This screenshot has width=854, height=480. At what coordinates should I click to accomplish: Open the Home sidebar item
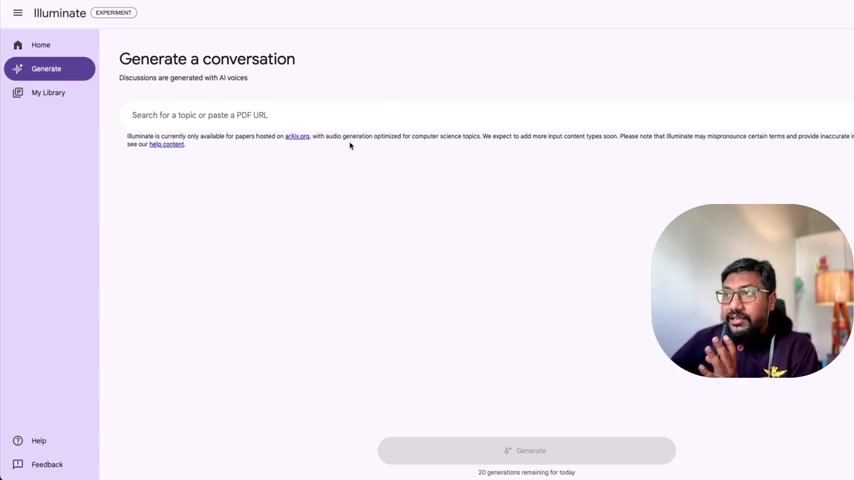pyautogui.click(x=50, y=45)
